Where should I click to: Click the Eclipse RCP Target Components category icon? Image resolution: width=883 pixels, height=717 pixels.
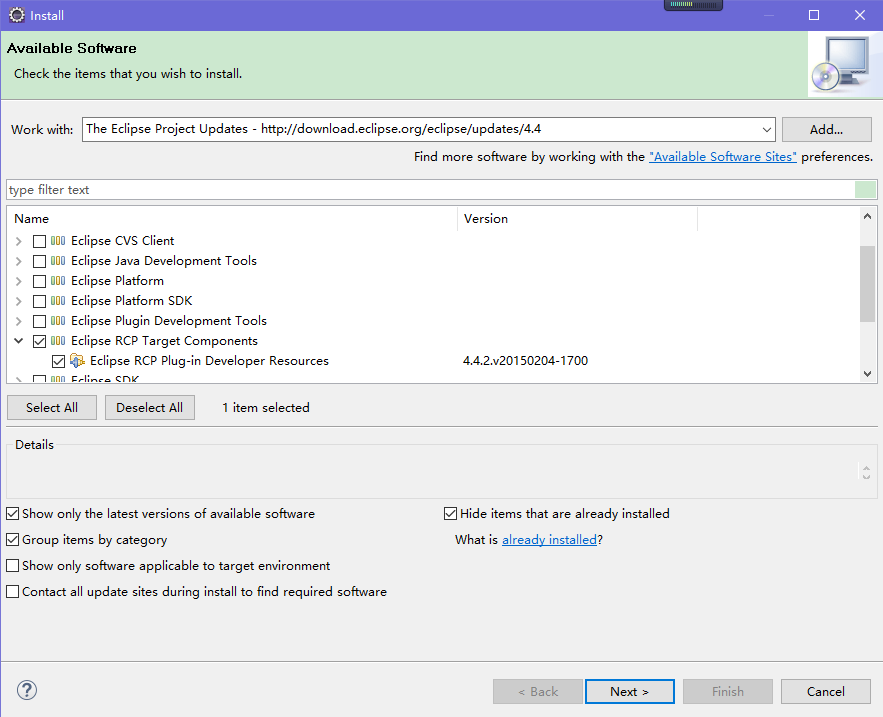58,341
